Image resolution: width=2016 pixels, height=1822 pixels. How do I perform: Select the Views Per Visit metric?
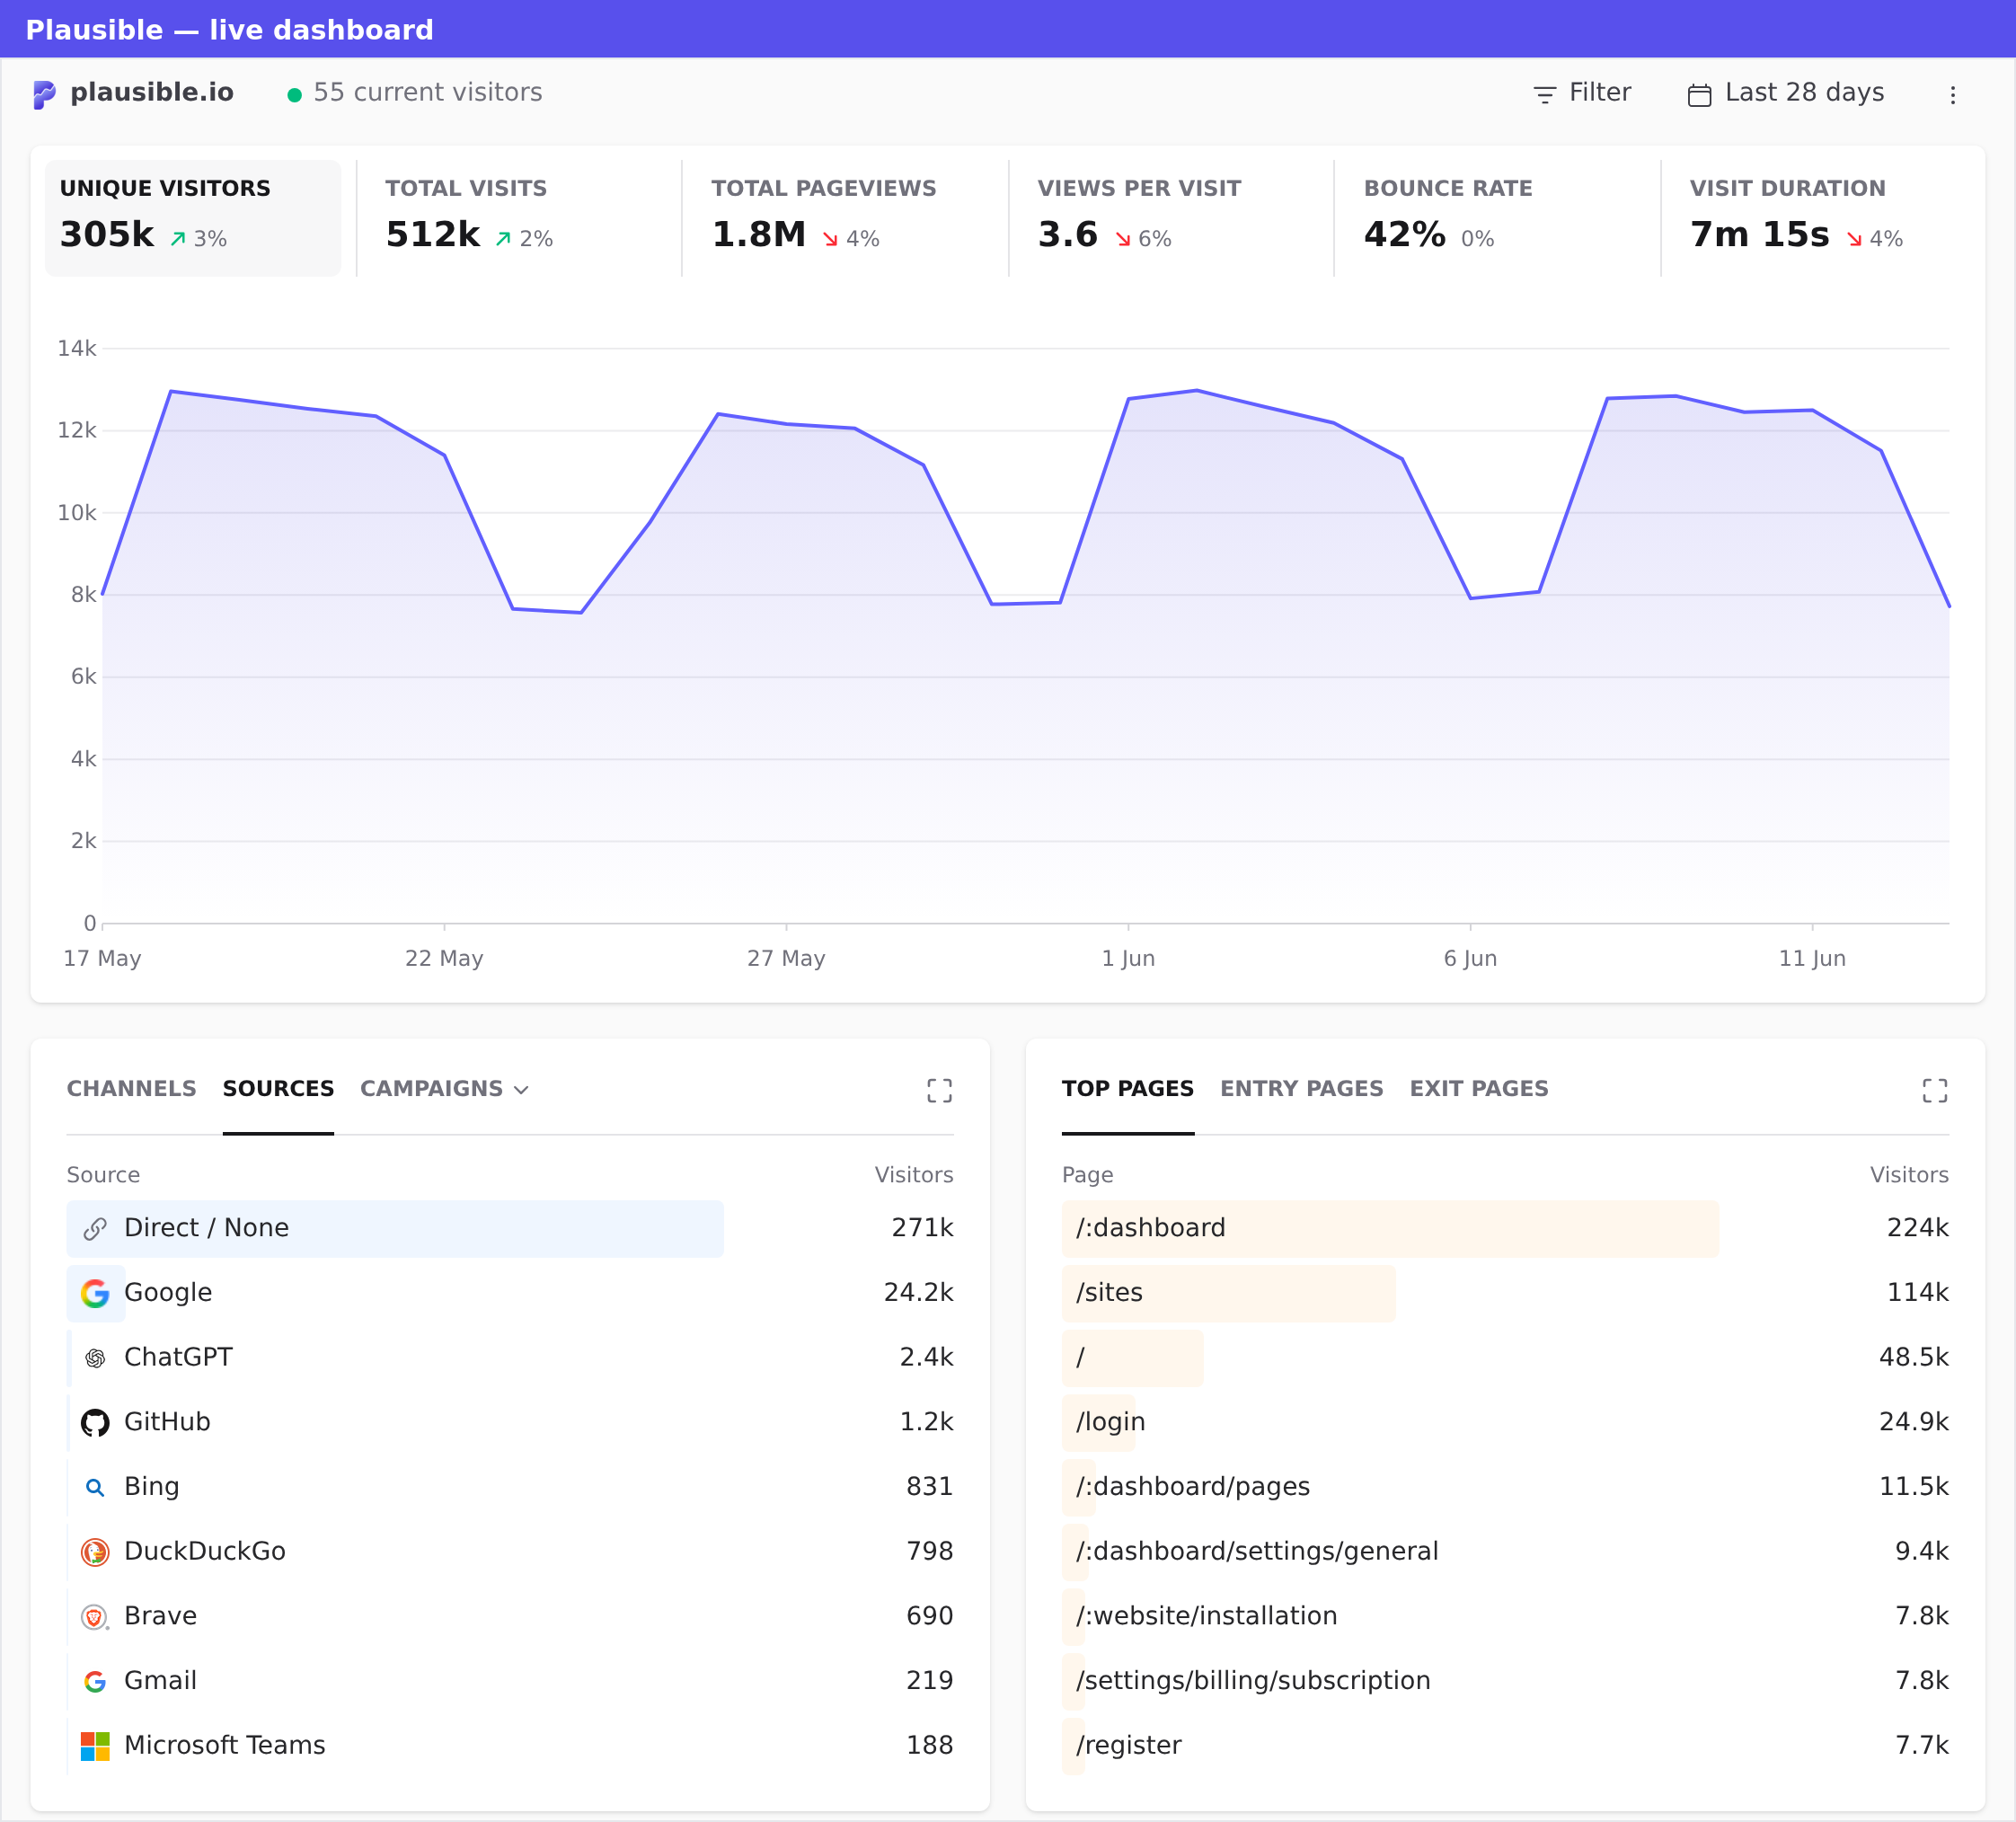point(1170,218)
